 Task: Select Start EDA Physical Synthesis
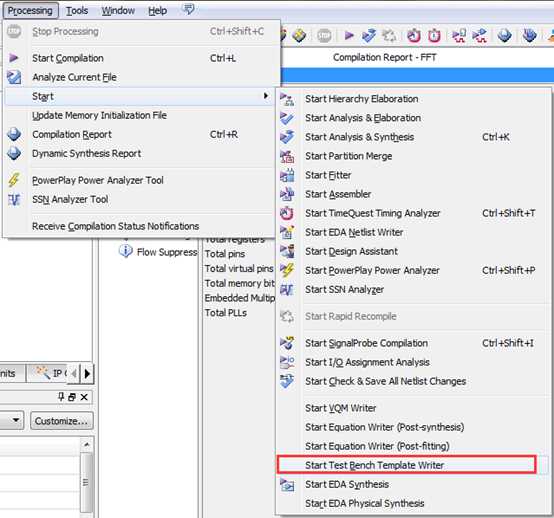(413, 504)
